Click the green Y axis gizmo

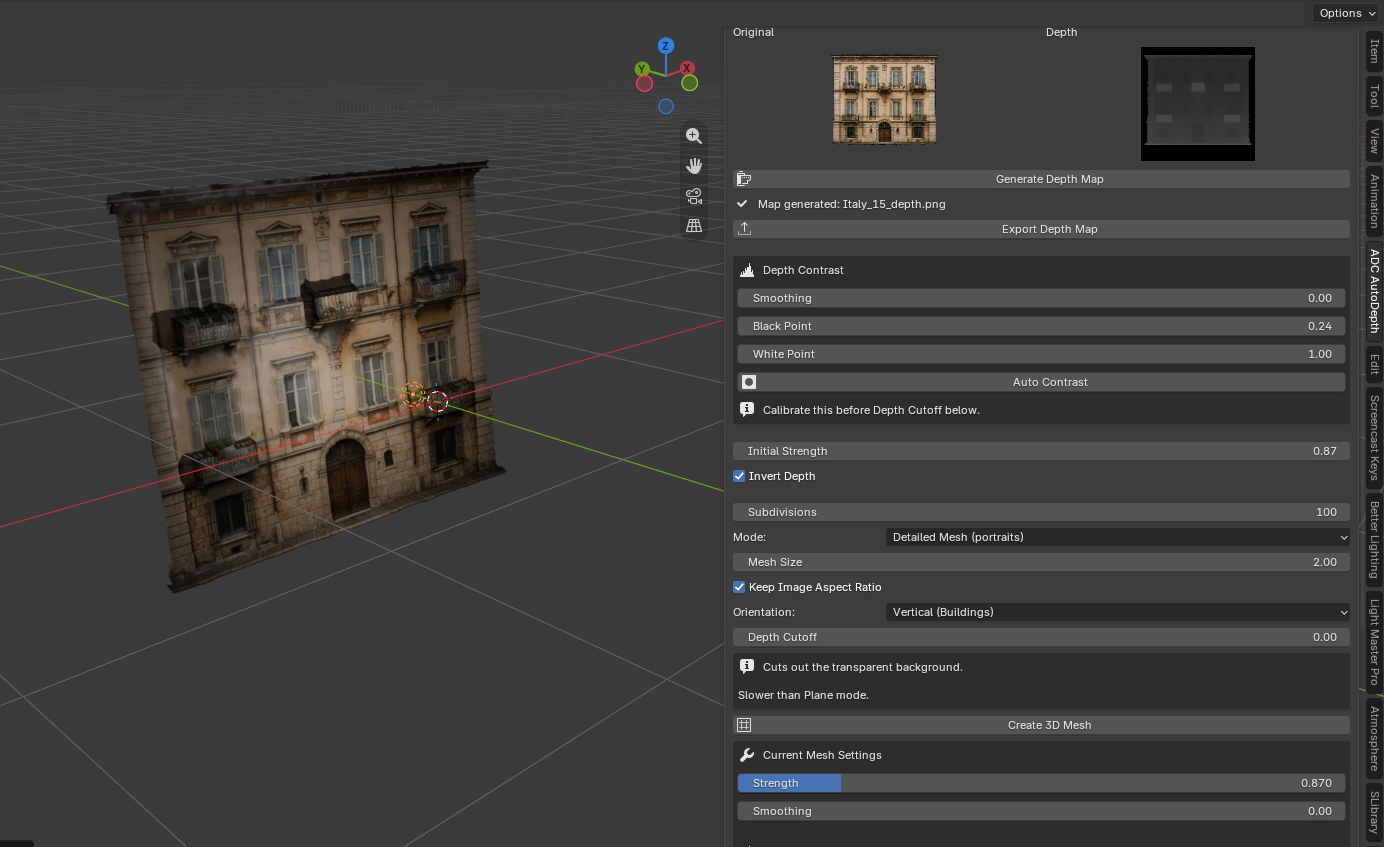click(642, 69)
